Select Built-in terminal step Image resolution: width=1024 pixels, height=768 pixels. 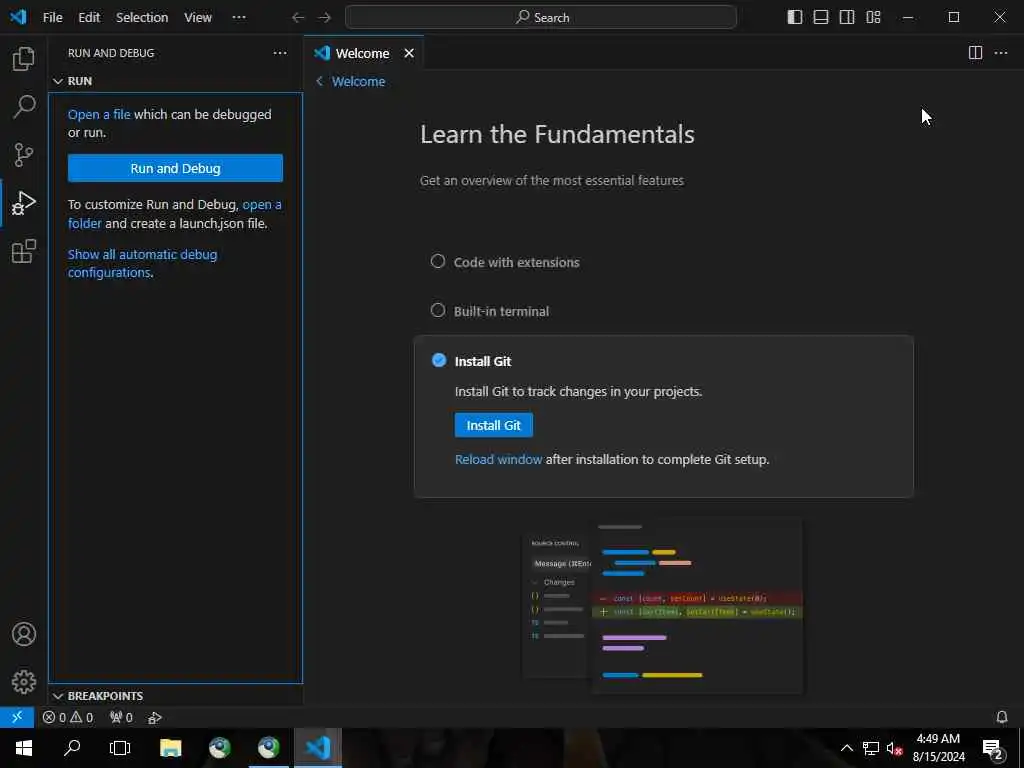point(489,311)
